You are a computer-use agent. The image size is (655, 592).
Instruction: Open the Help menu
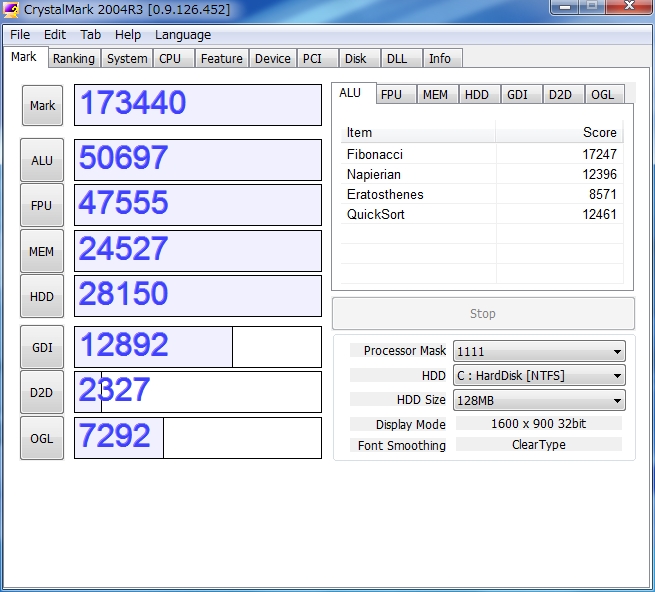point(128,35)
